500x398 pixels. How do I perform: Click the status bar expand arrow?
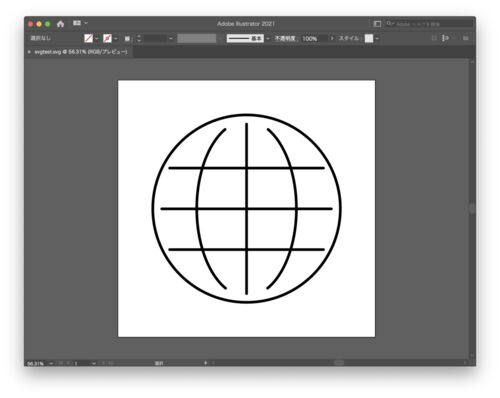pyautogui.click(x=205, y=363)
